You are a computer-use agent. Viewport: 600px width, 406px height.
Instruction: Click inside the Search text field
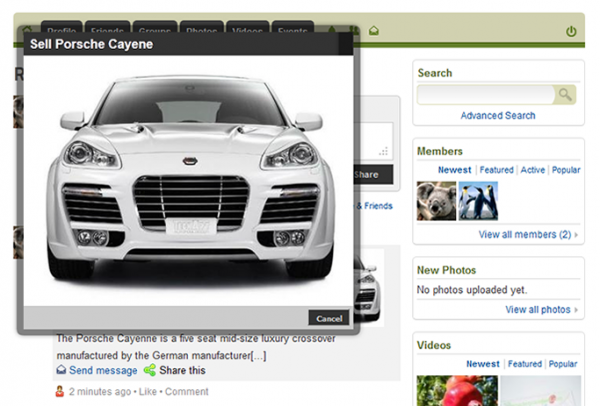coord(485,95)
